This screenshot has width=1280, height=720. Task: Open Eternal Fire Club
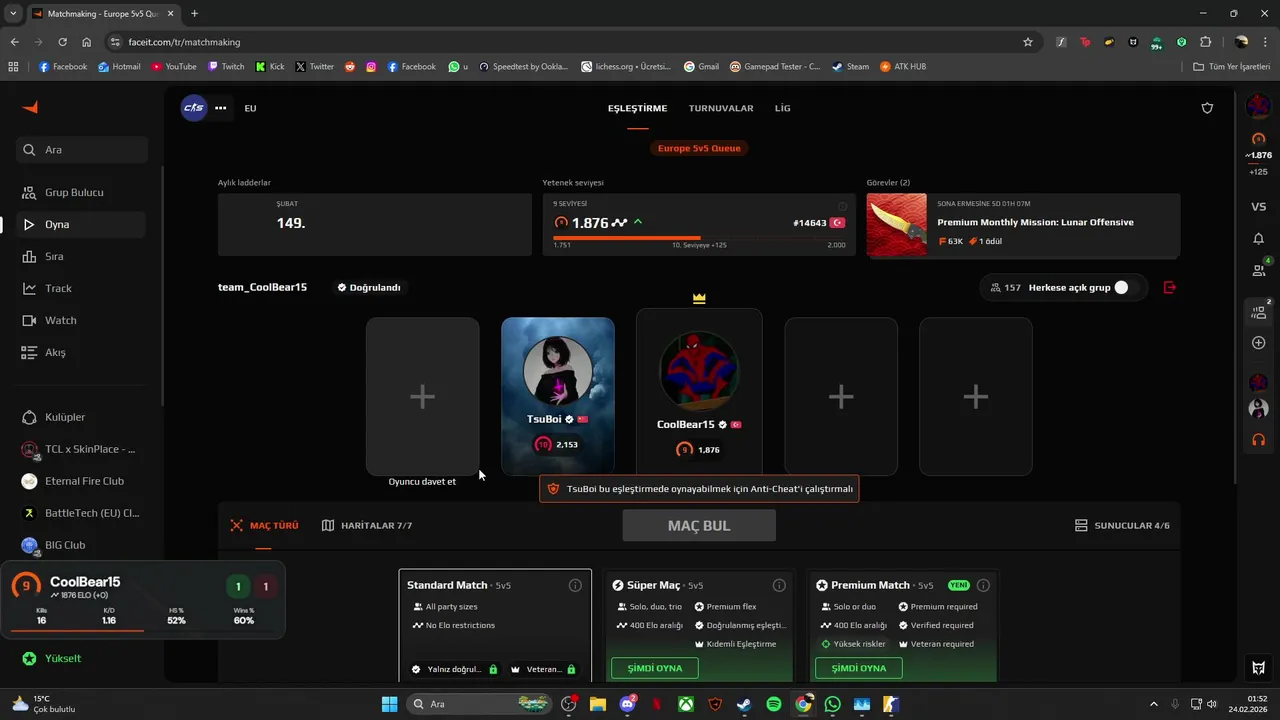coord(82,481)
